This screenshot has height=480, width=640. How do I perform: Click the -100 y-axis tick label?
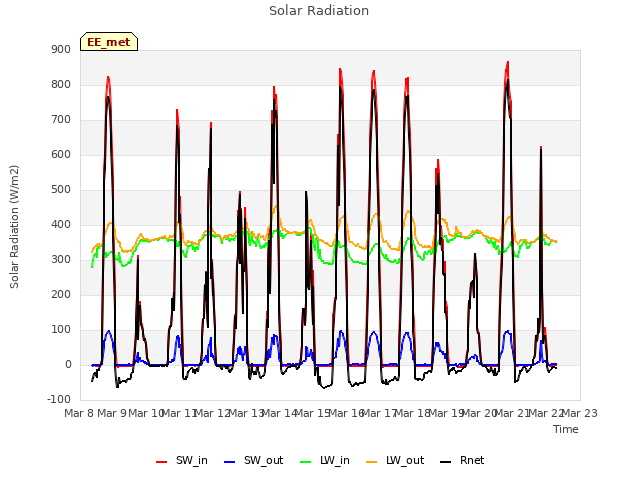point(59,399)
